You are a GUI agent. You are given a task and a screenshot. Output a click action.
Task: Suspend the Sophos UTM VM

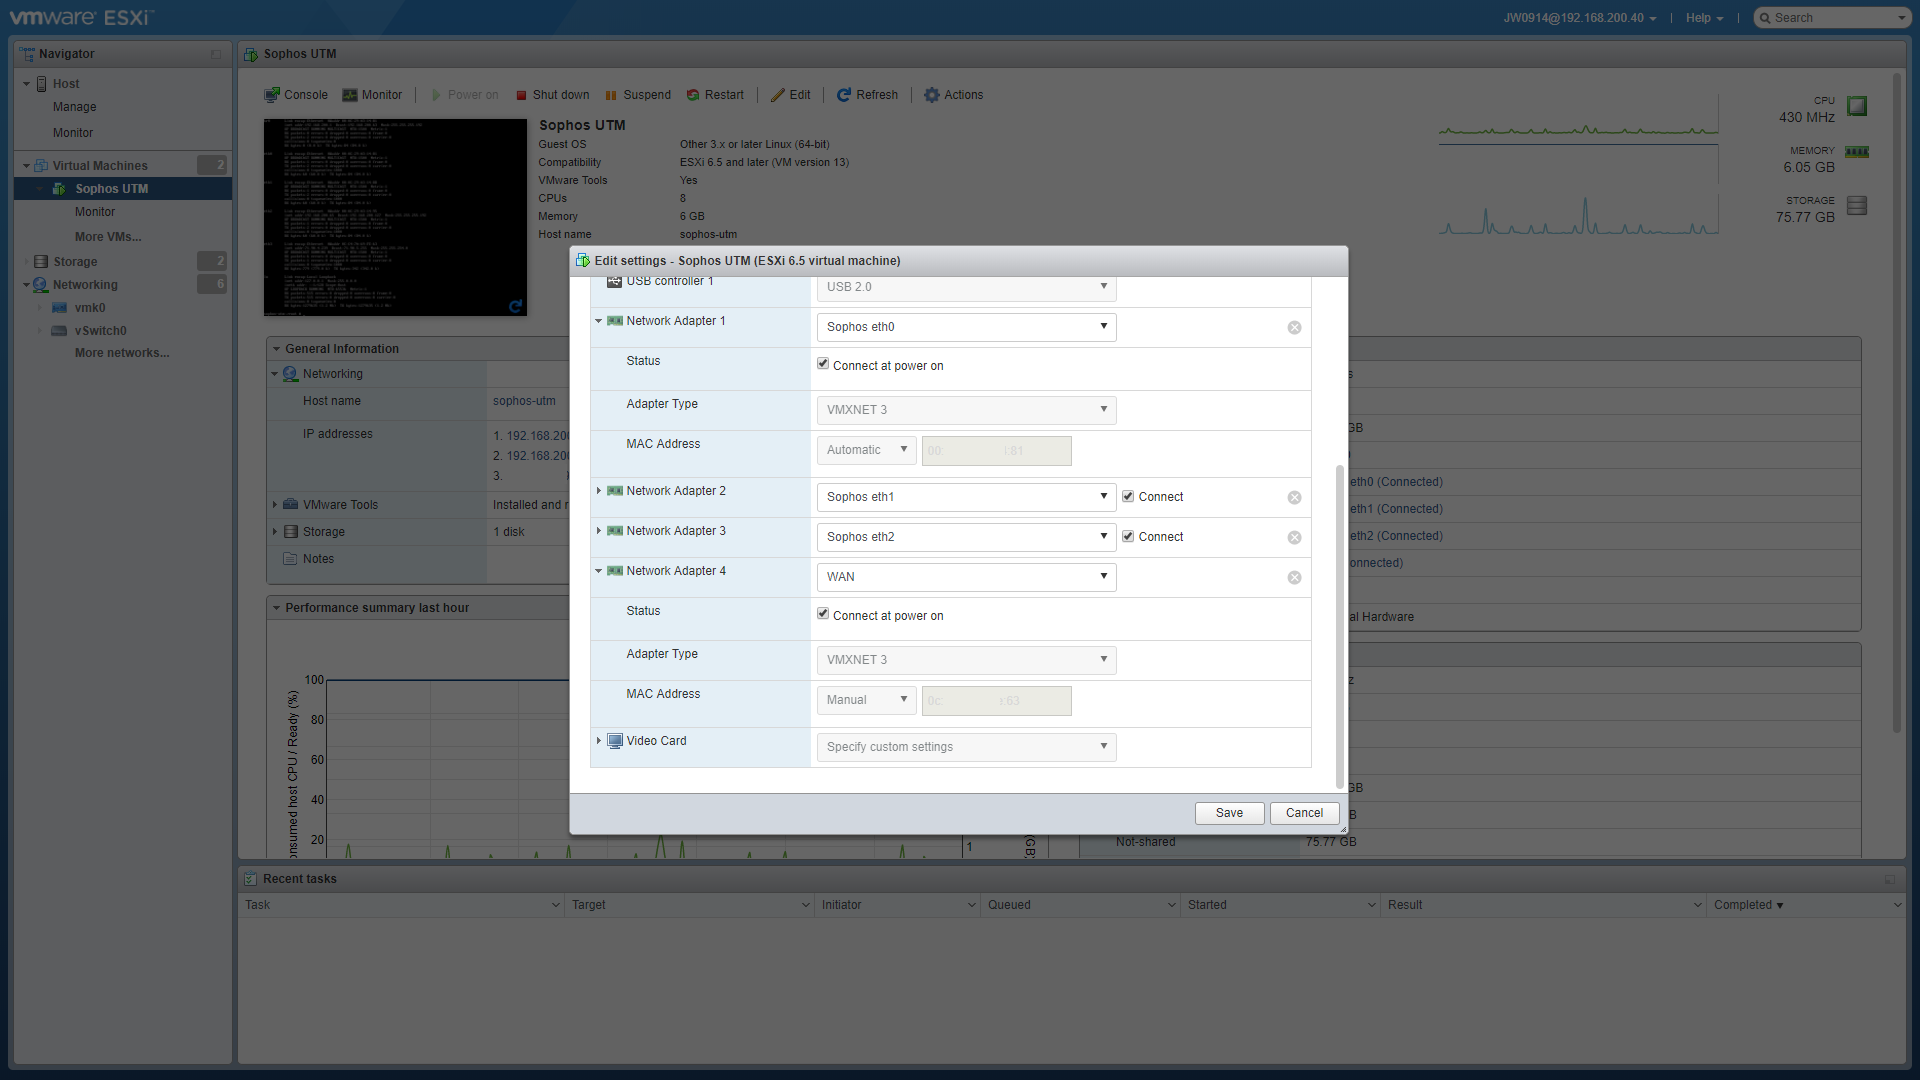pos(638,95)
